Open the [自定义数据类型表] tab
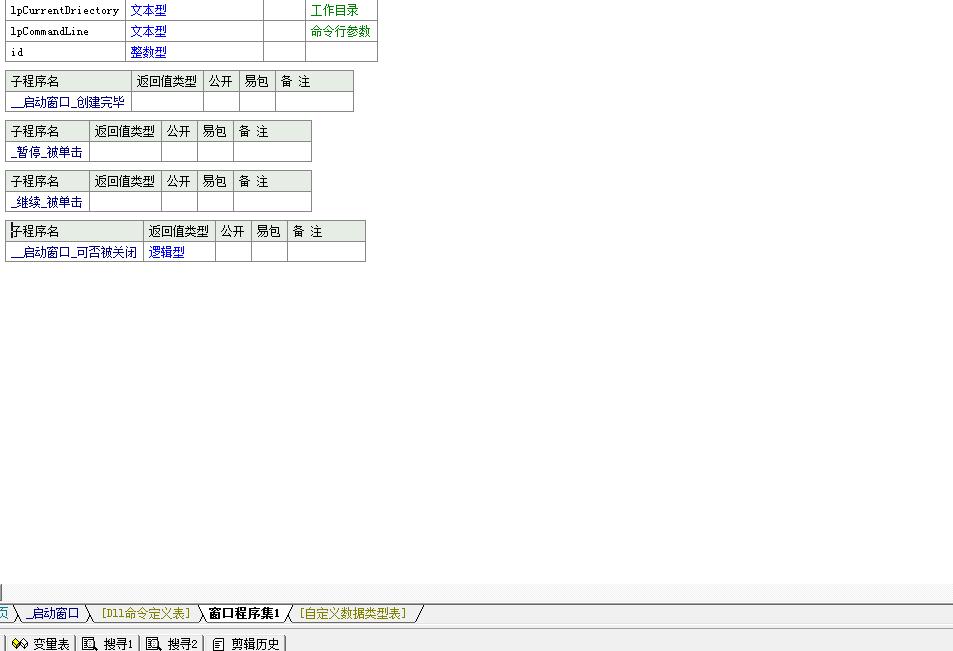Image resolution: width=953 pixels, height=651 pixels. pyautogui.click(x=353, y=613)
